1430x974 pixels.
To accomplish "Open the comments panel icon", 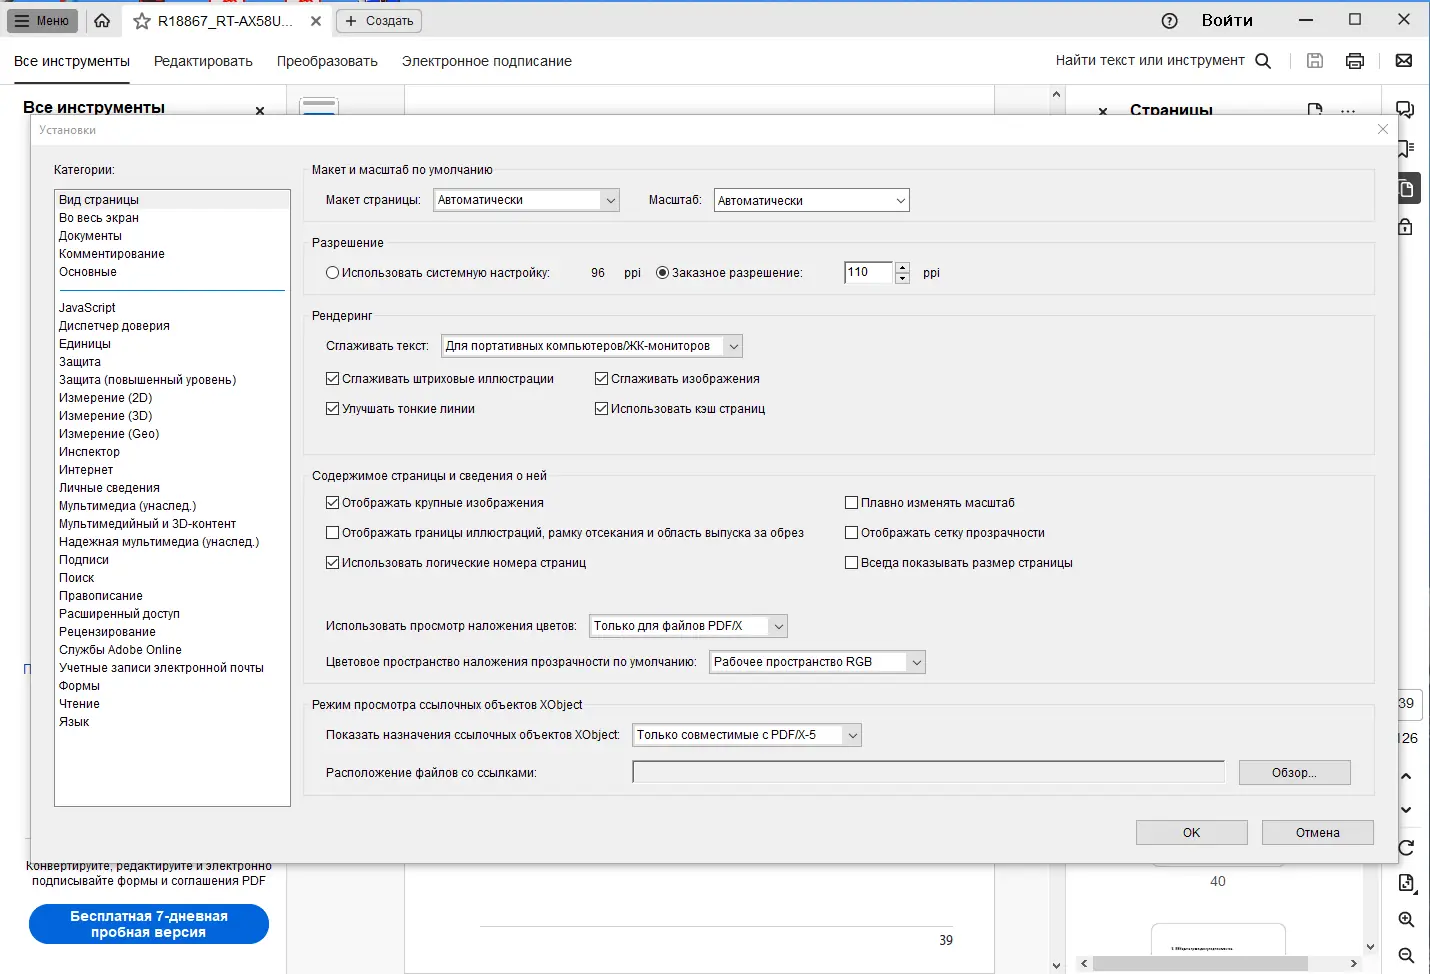I will (x=1405, y=110).
